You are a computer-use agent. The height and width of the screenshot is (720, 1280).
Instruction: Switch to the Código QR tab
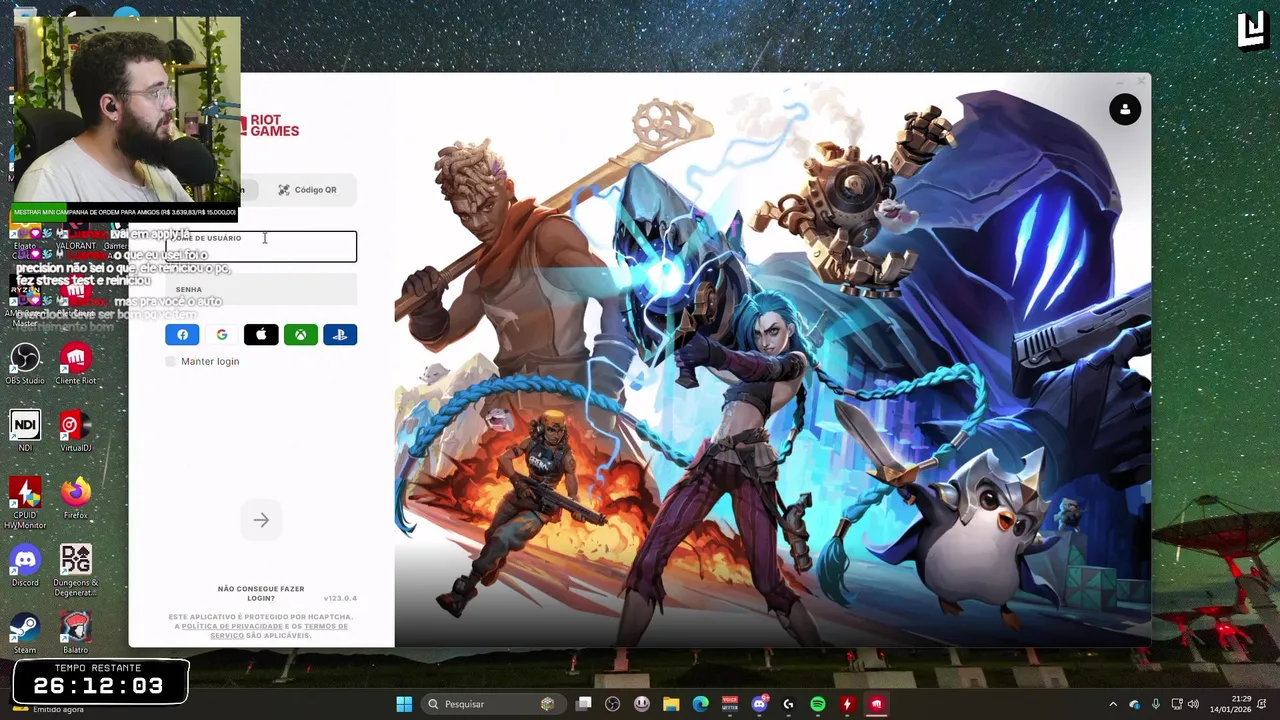coord(308,190)
